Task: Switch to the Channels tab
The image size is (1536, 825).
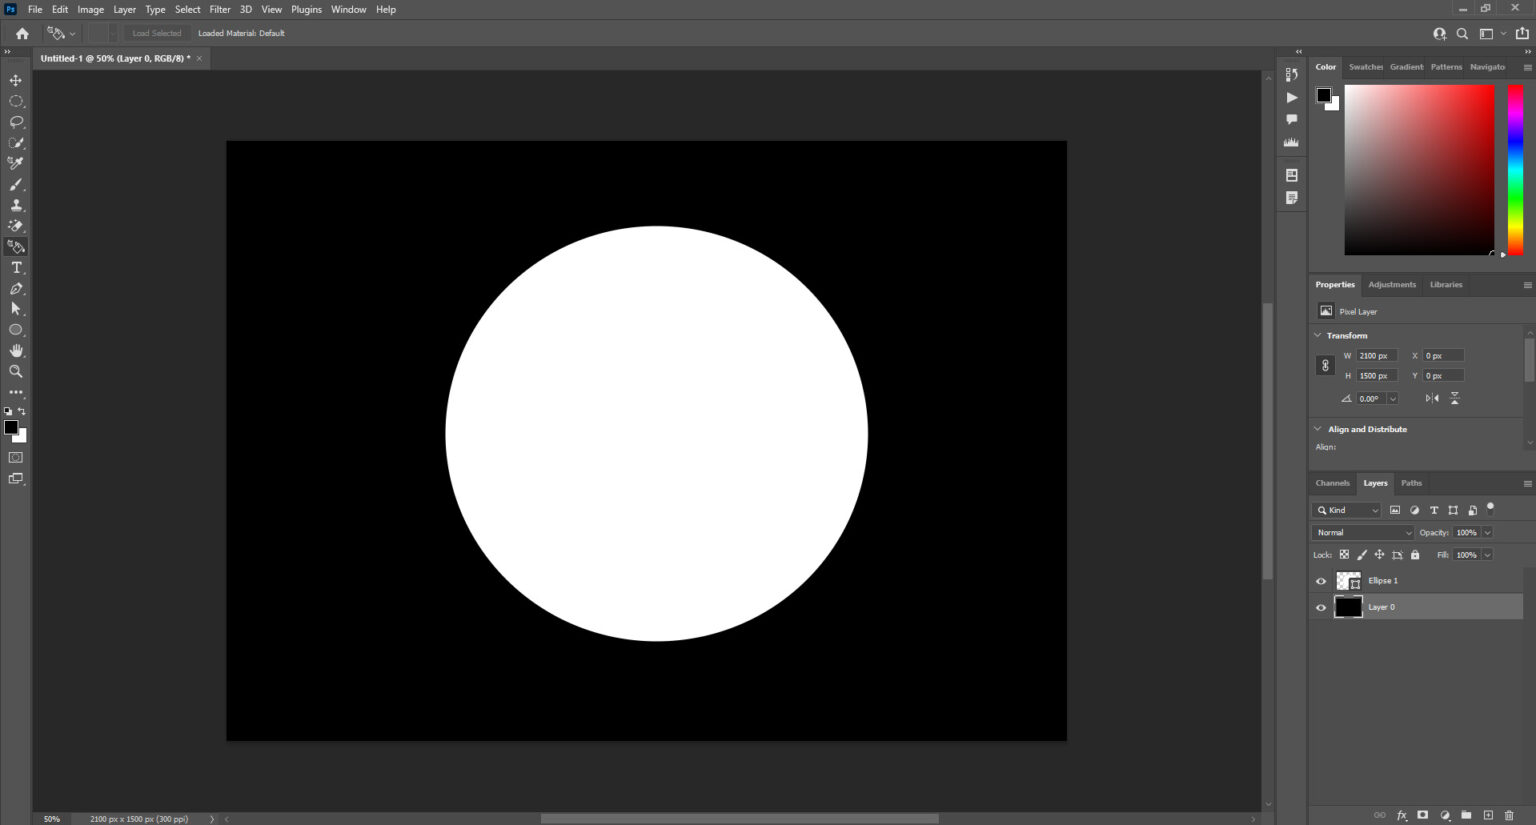Action: click(x=1332, y=483)
